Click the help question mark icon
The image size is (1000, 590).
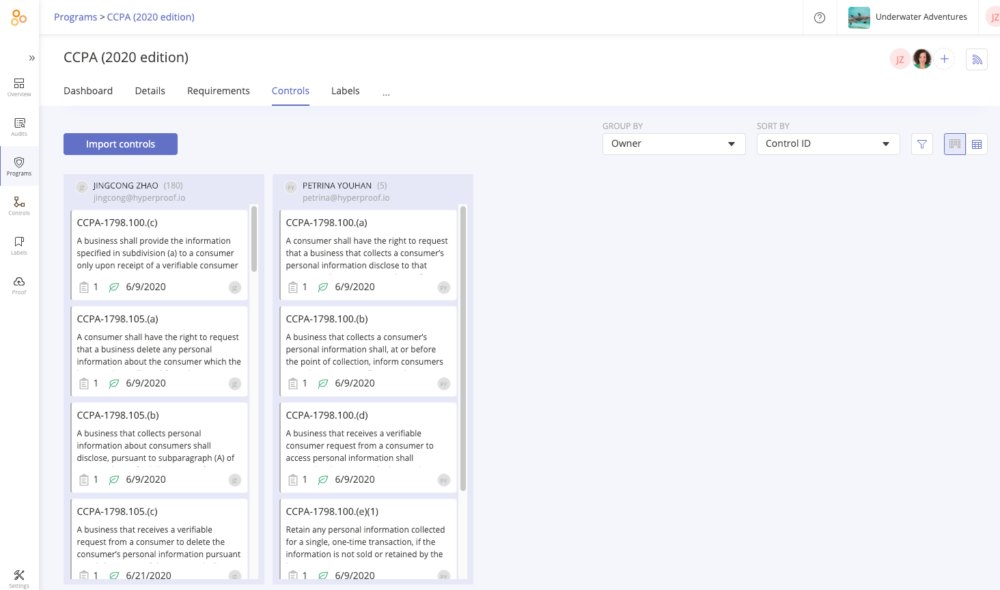820,17
